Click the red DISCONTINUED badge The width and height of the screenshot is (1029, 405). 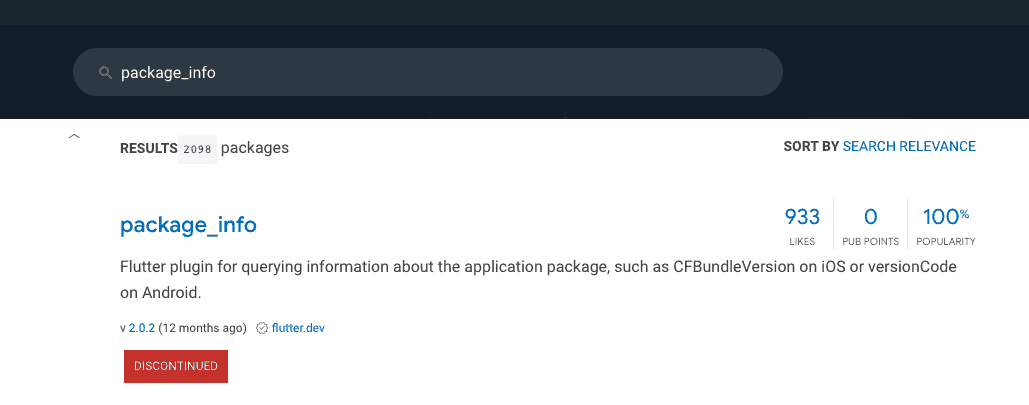pyautogui.click(x=176, y=366)
